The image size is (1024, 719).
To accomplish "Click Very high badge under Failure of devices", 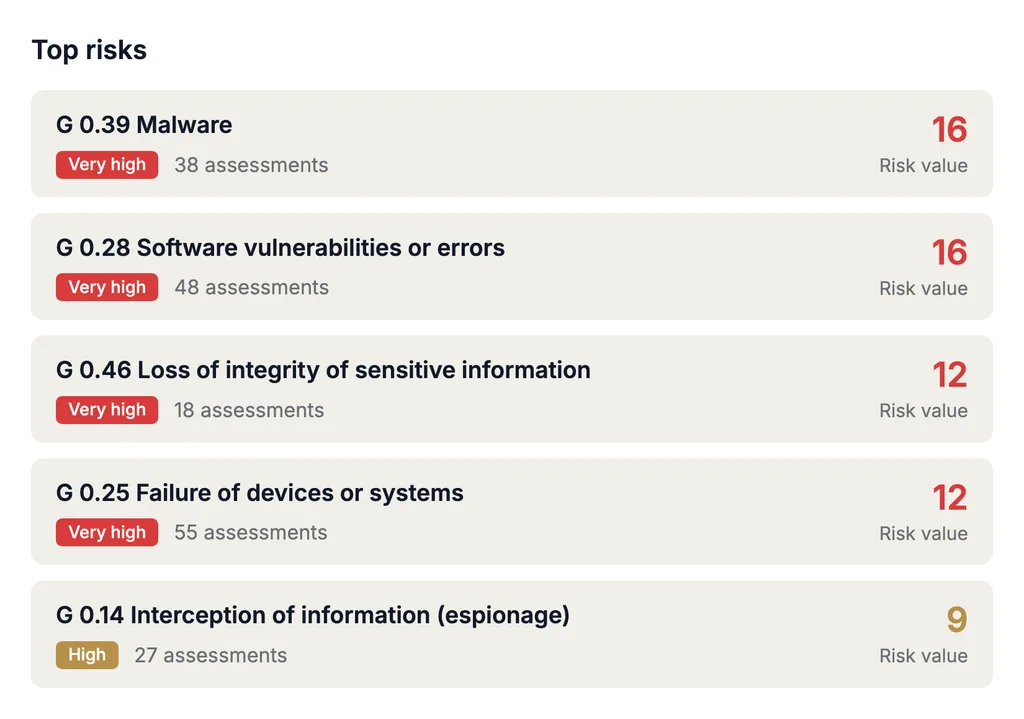I will pos(107,532).
